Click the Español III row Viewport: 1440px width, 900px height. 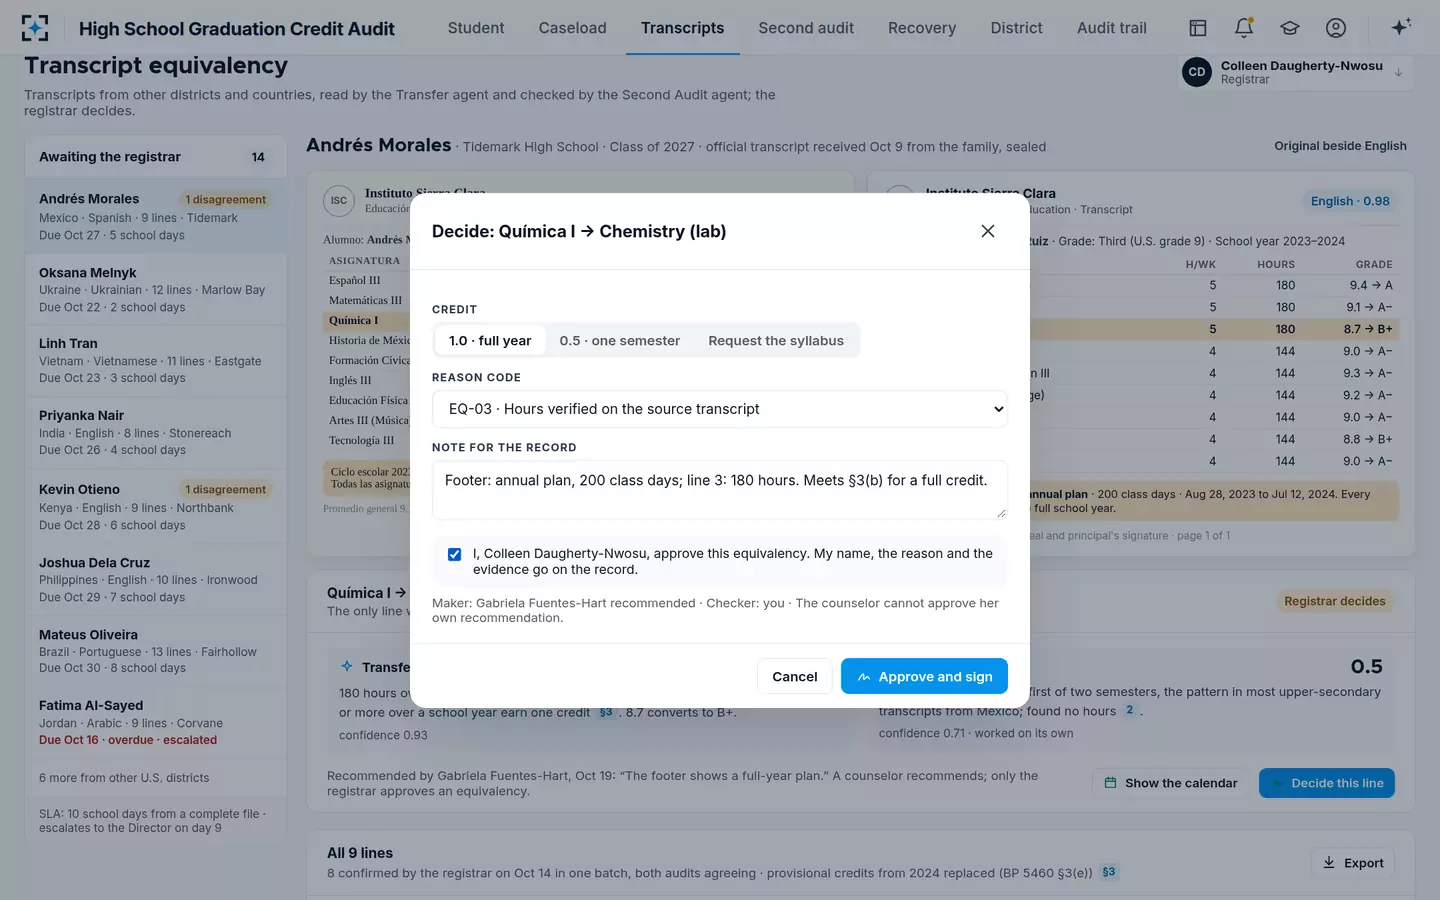367,280
